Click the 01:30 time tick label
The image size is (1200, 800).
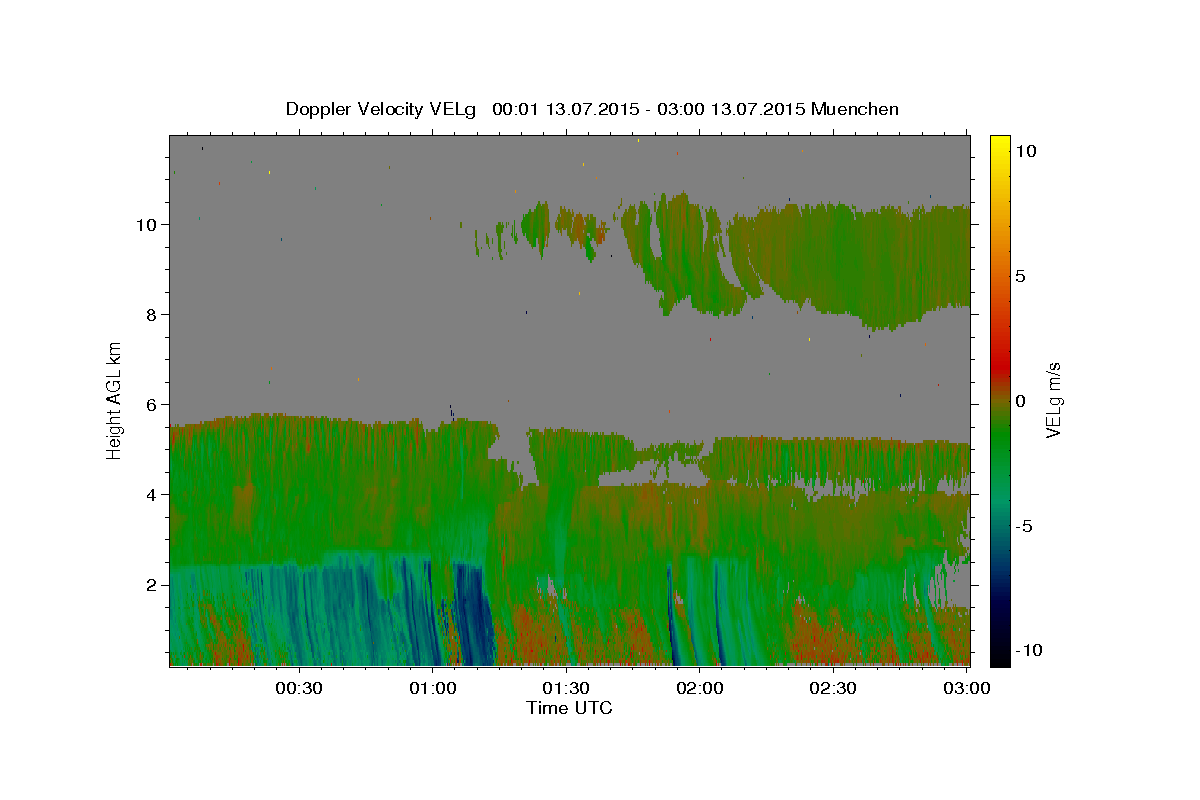click(x=567, y=688)
